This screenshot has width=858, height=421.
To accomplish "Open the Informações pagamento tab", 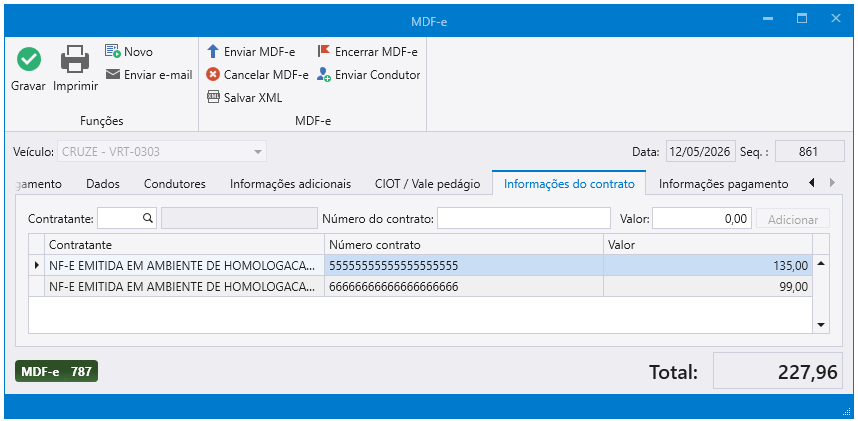I will point(723,184).
